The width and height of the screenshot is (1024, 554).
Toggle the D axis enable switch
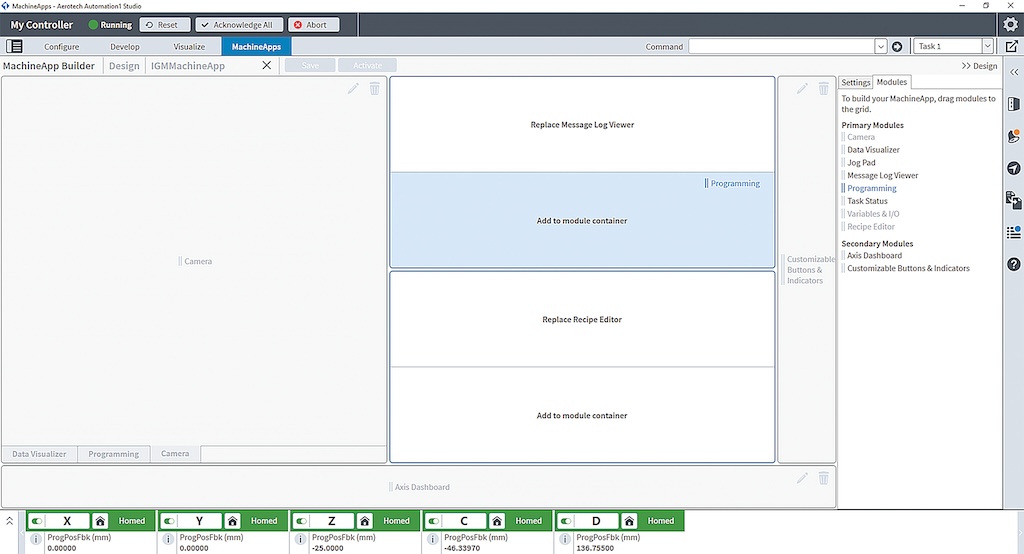pos(567,521)
